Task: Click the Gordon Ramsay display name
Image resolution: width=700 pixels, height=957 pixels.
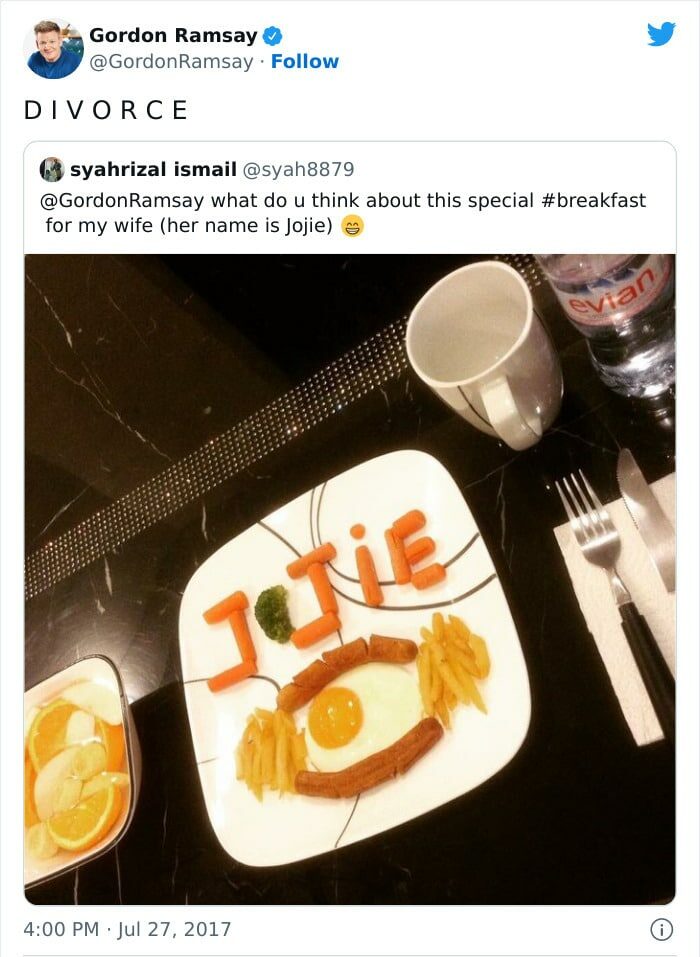Action: click(x=173, y=35)
